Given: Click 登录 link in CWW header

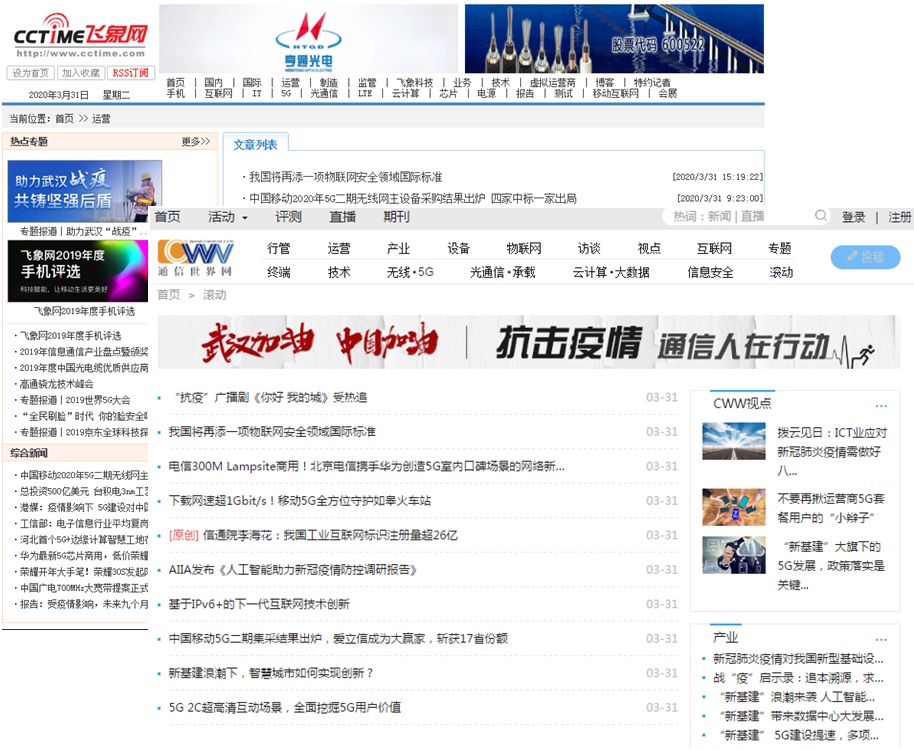Looking at the screenshot, I should click(853, 217).
